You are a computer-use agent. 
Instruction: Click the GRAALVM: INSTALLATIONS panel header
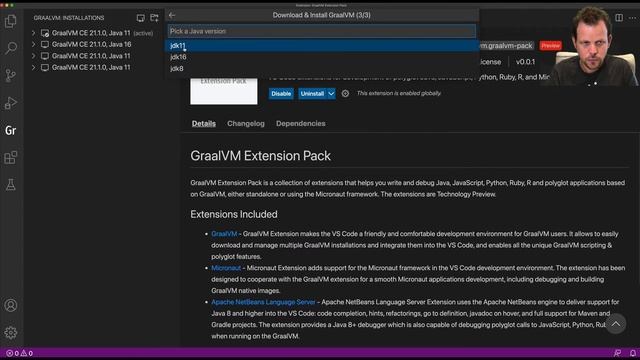tap(69, 18)
